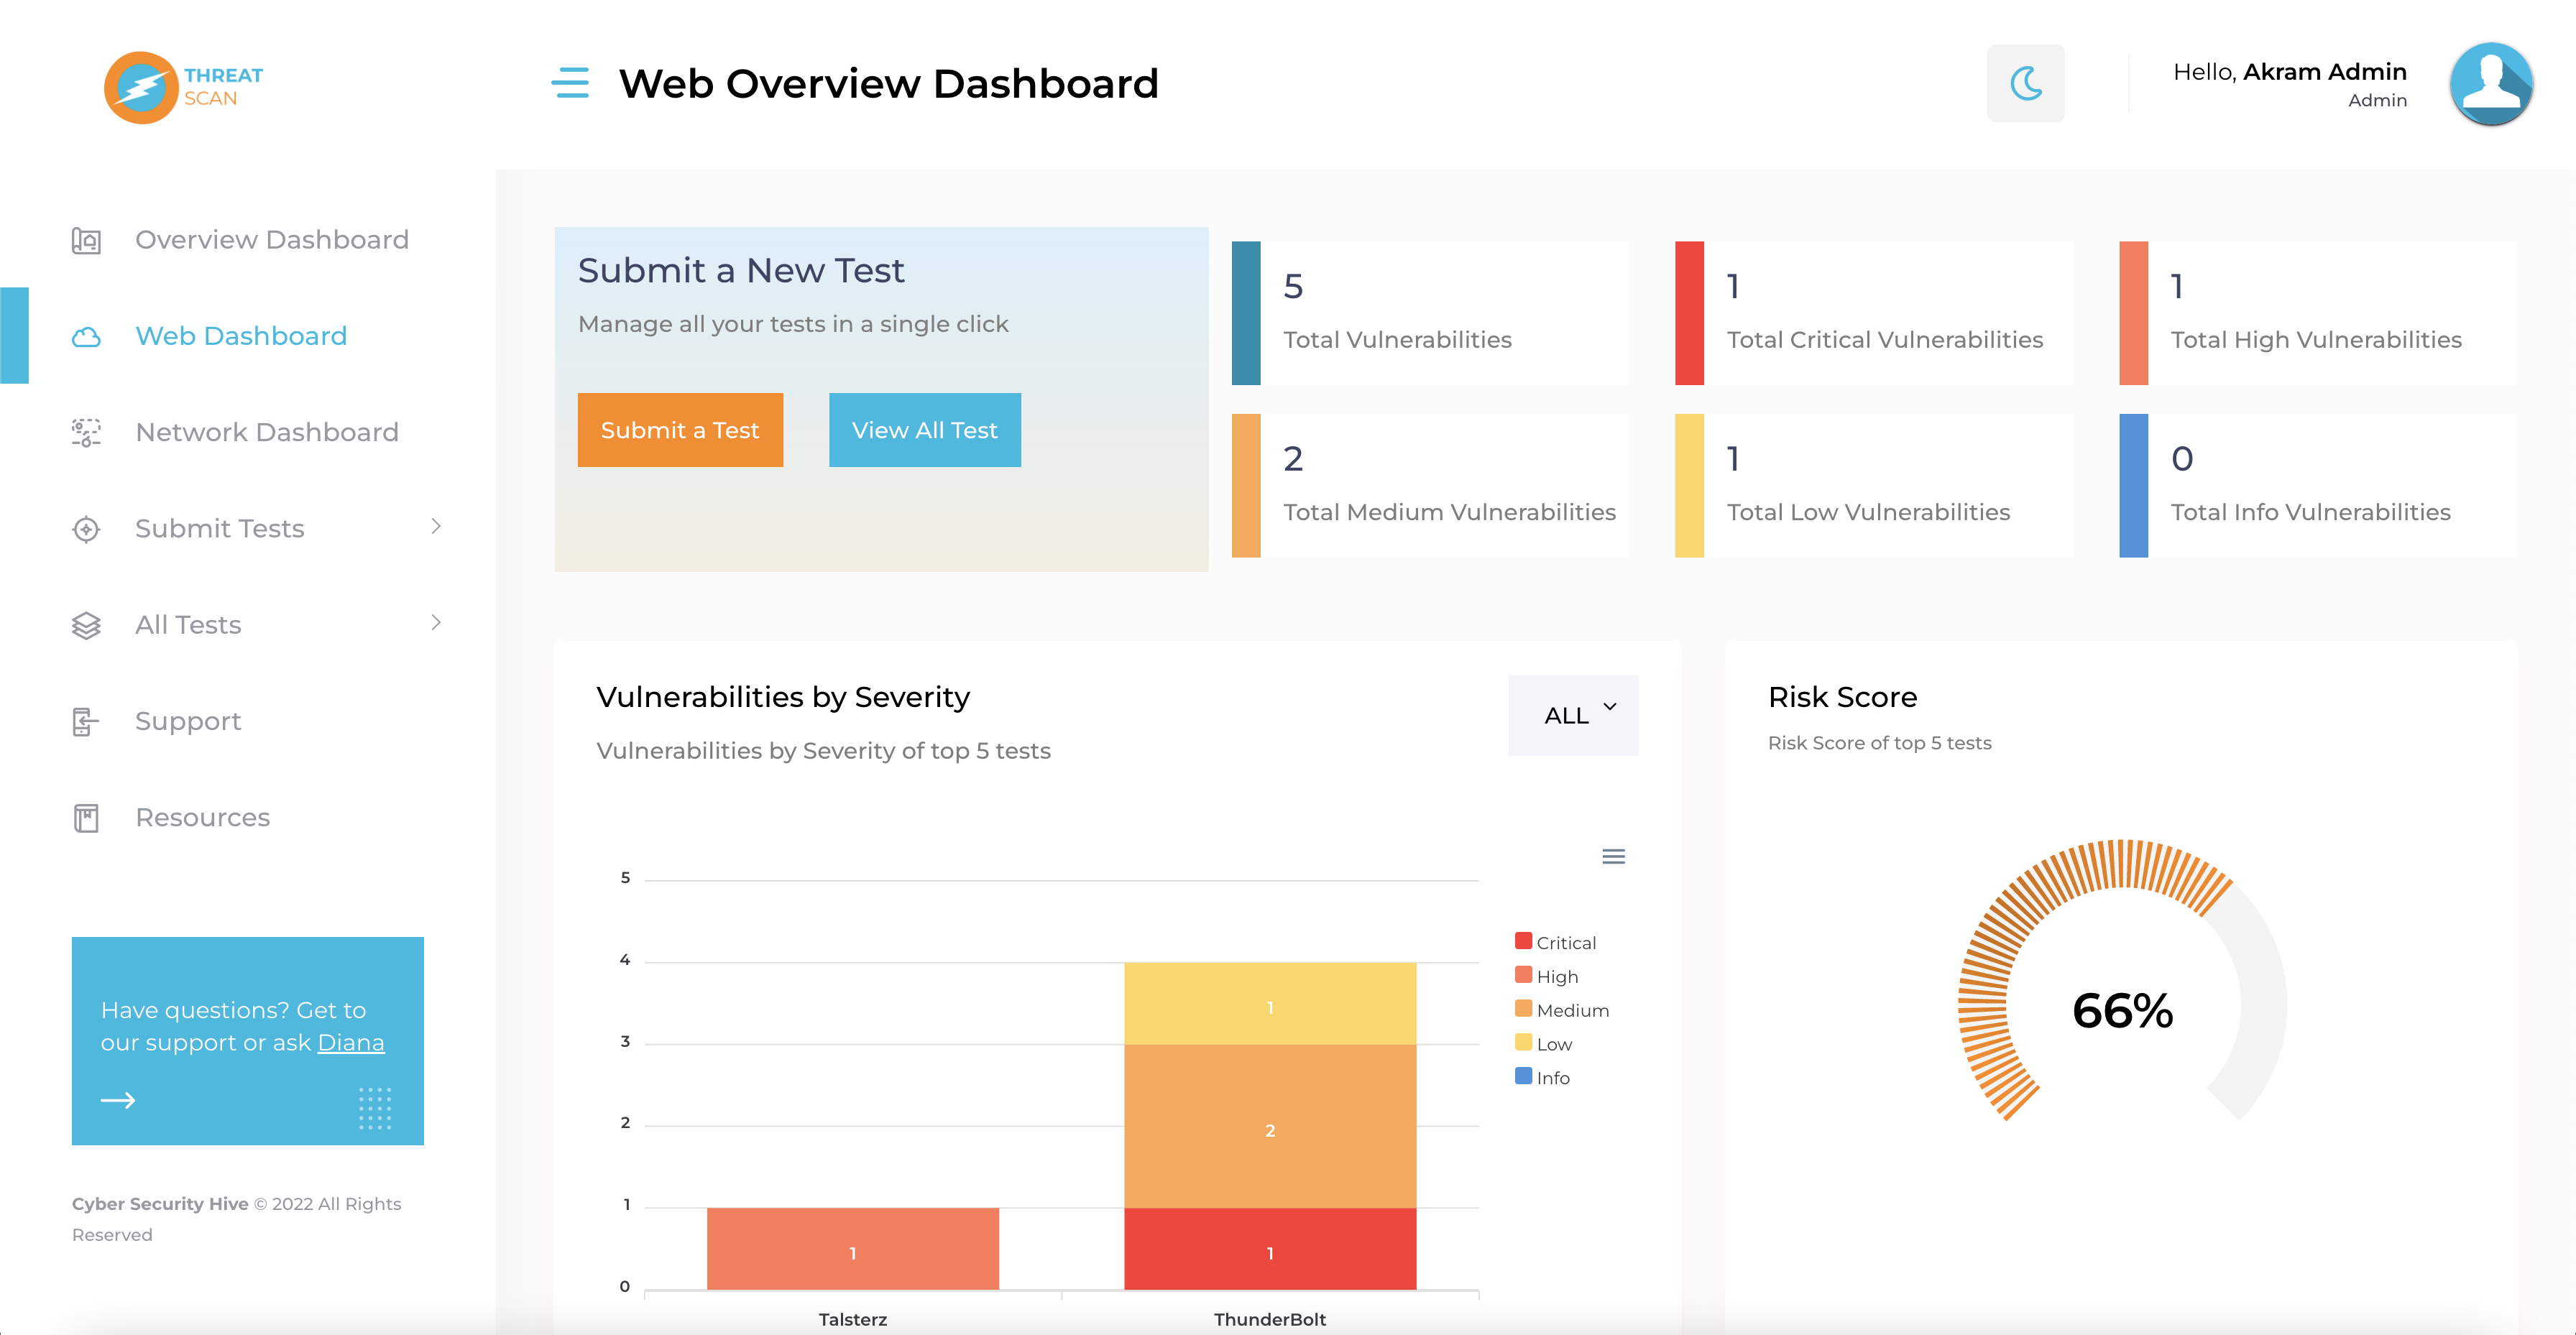Click the Submit a Test button
2576x1335 pixels.
tap(680, 430)
